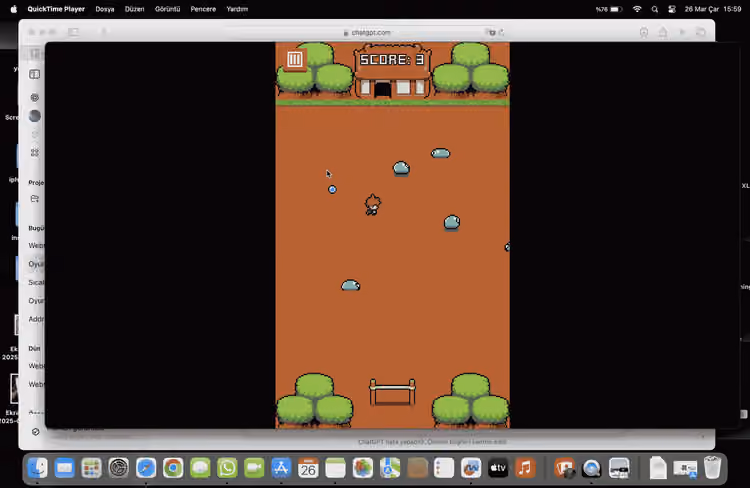Image resolution: width=750 pixels, height=488 pixels.
Task: Open Reminders from the Dock
Action: [444, 468]
